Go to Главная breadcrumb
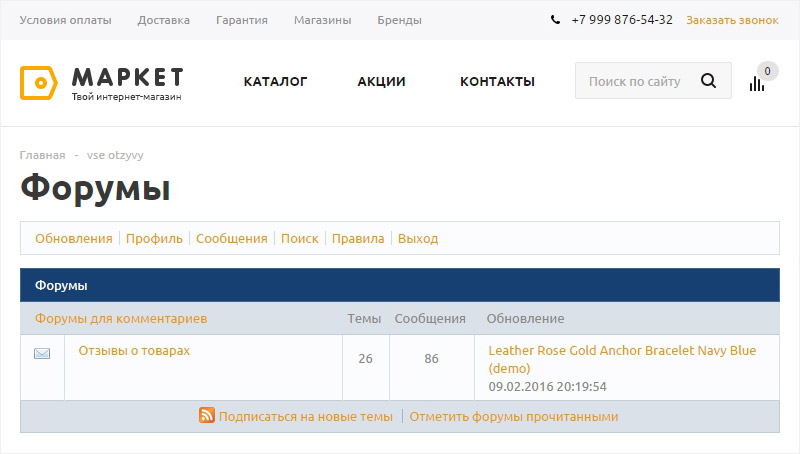This screenshot has width=800, height=454. coord(42,155)
